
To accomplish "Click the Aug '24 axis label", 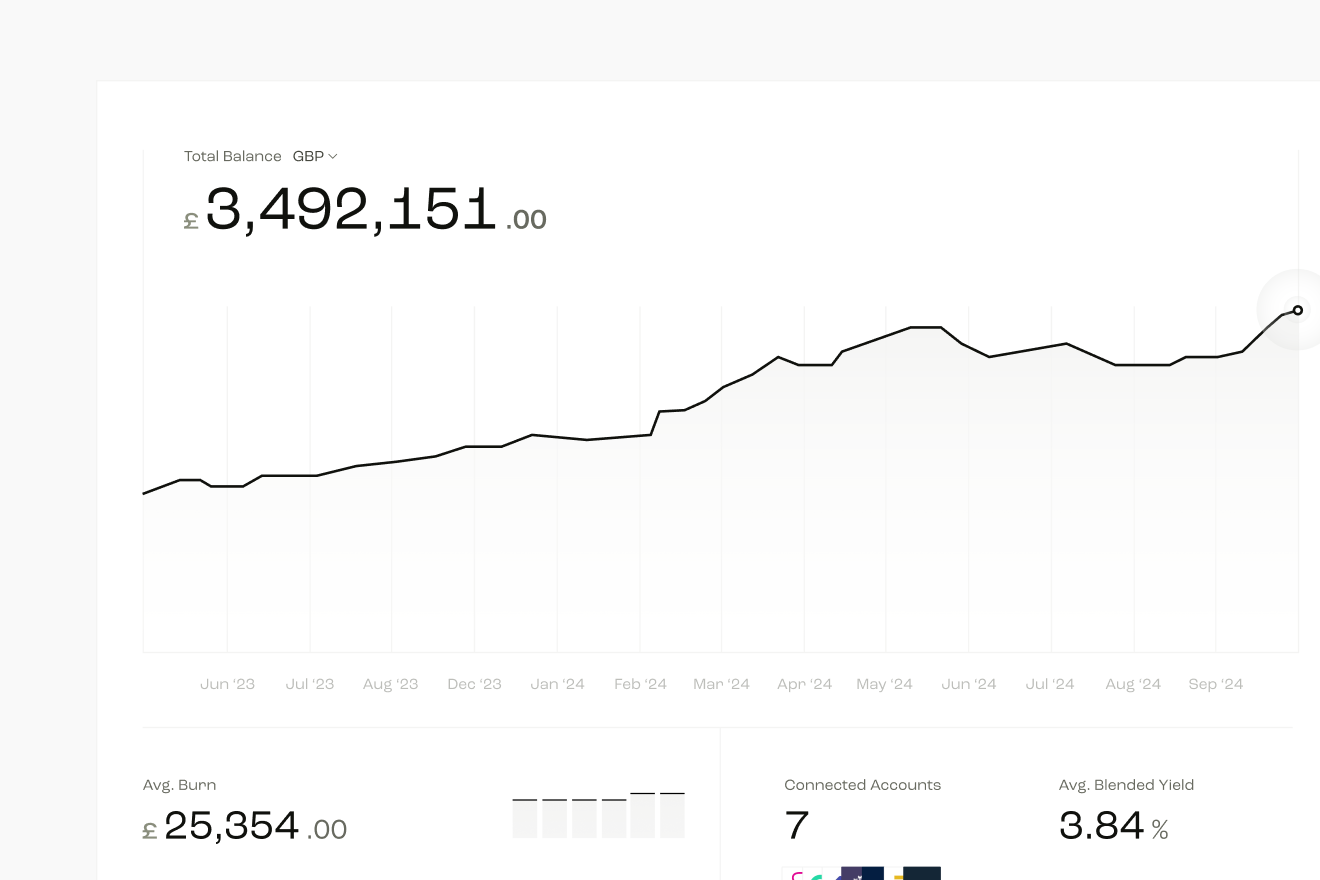I will pos(1133,684).
